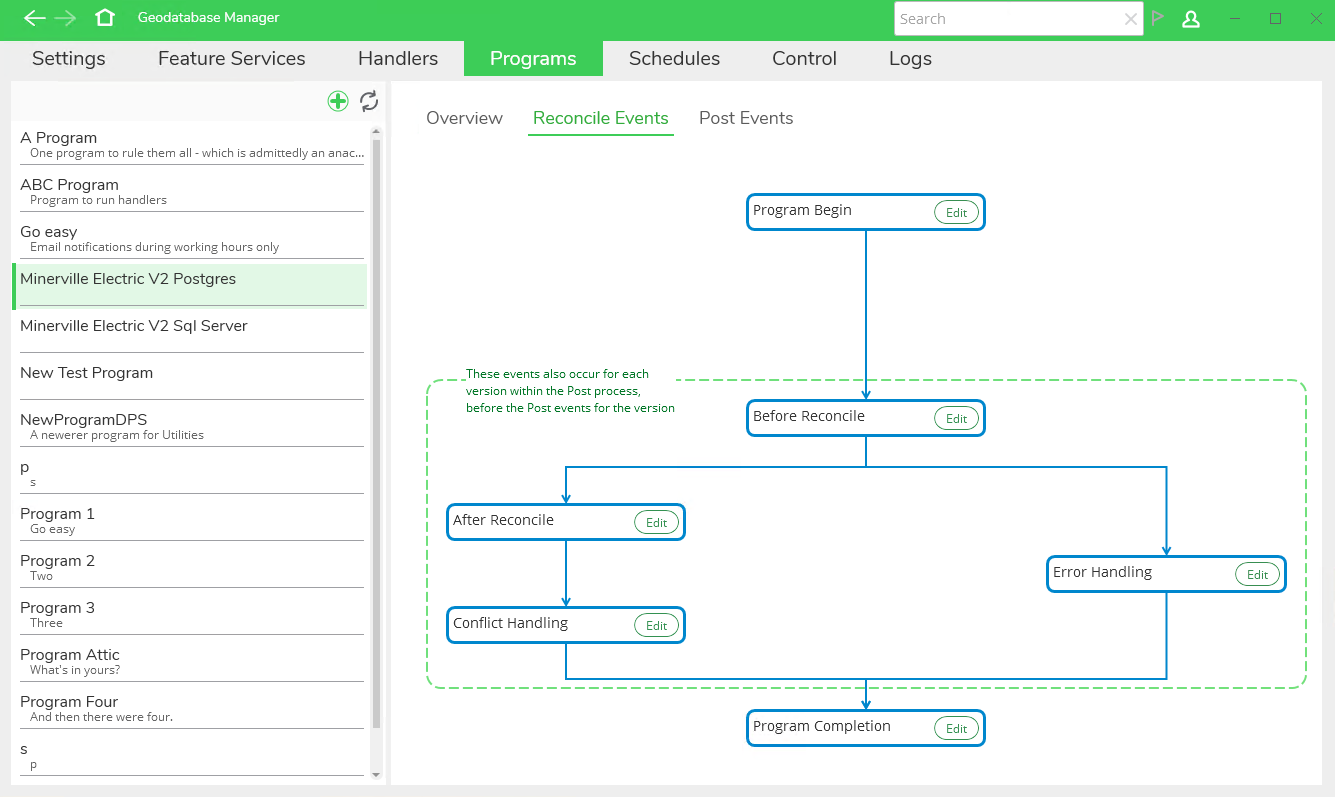Open the Overview tab
Viewport: 1335px width, 797px height.
(x=464, y=118)
